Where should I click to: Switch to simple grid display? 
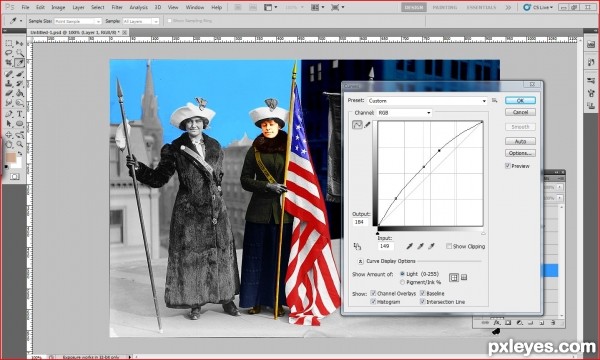tap(454, 278)
